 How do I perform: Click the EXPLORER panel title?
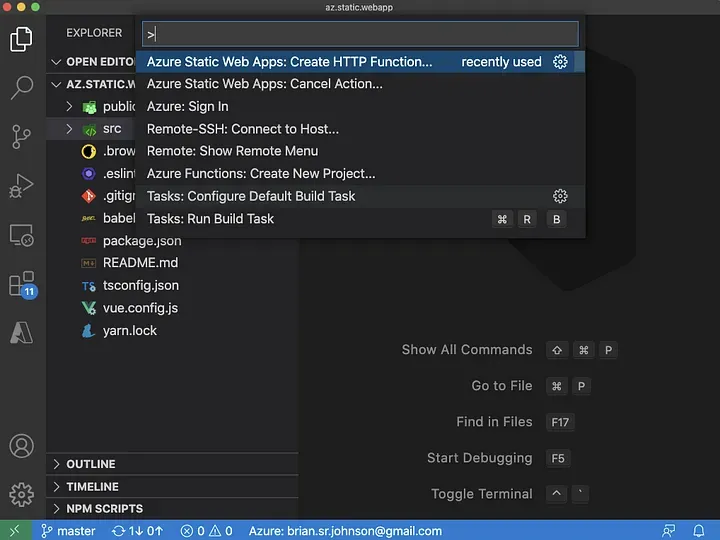94,33
